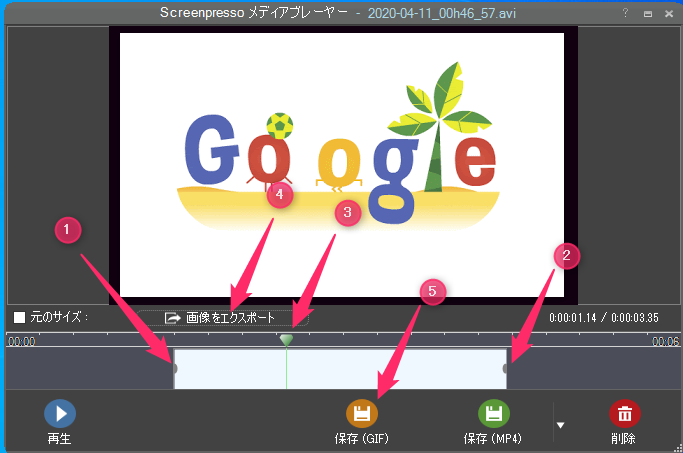Viewport: 683px width, 453px height.
Task: Click the time readout 0:00:01.14 / 0:00:03.35
Action: point(604,318)
